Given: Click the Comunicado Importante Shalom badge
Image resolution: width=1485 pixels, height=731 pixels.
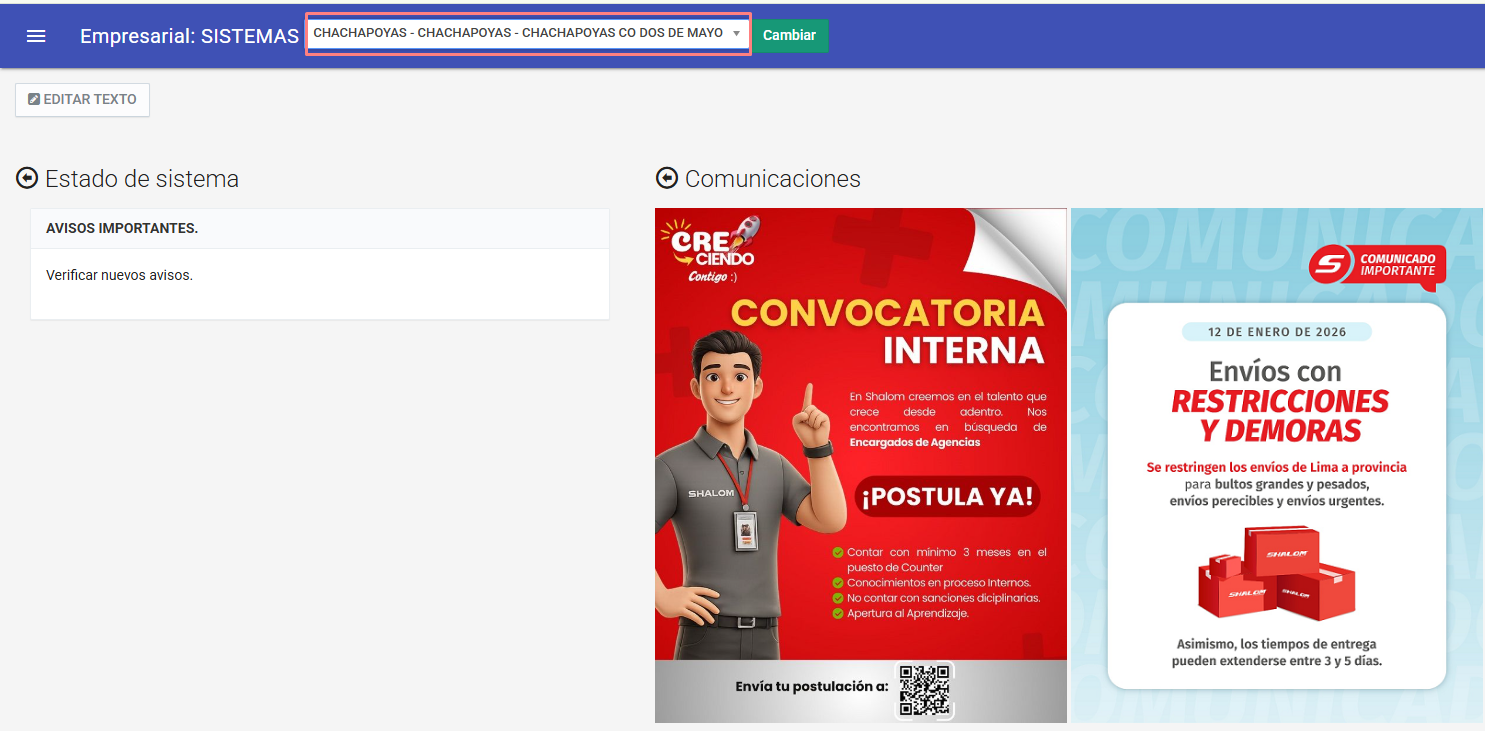Looking at the screenshot, I should pos(1377,265).
